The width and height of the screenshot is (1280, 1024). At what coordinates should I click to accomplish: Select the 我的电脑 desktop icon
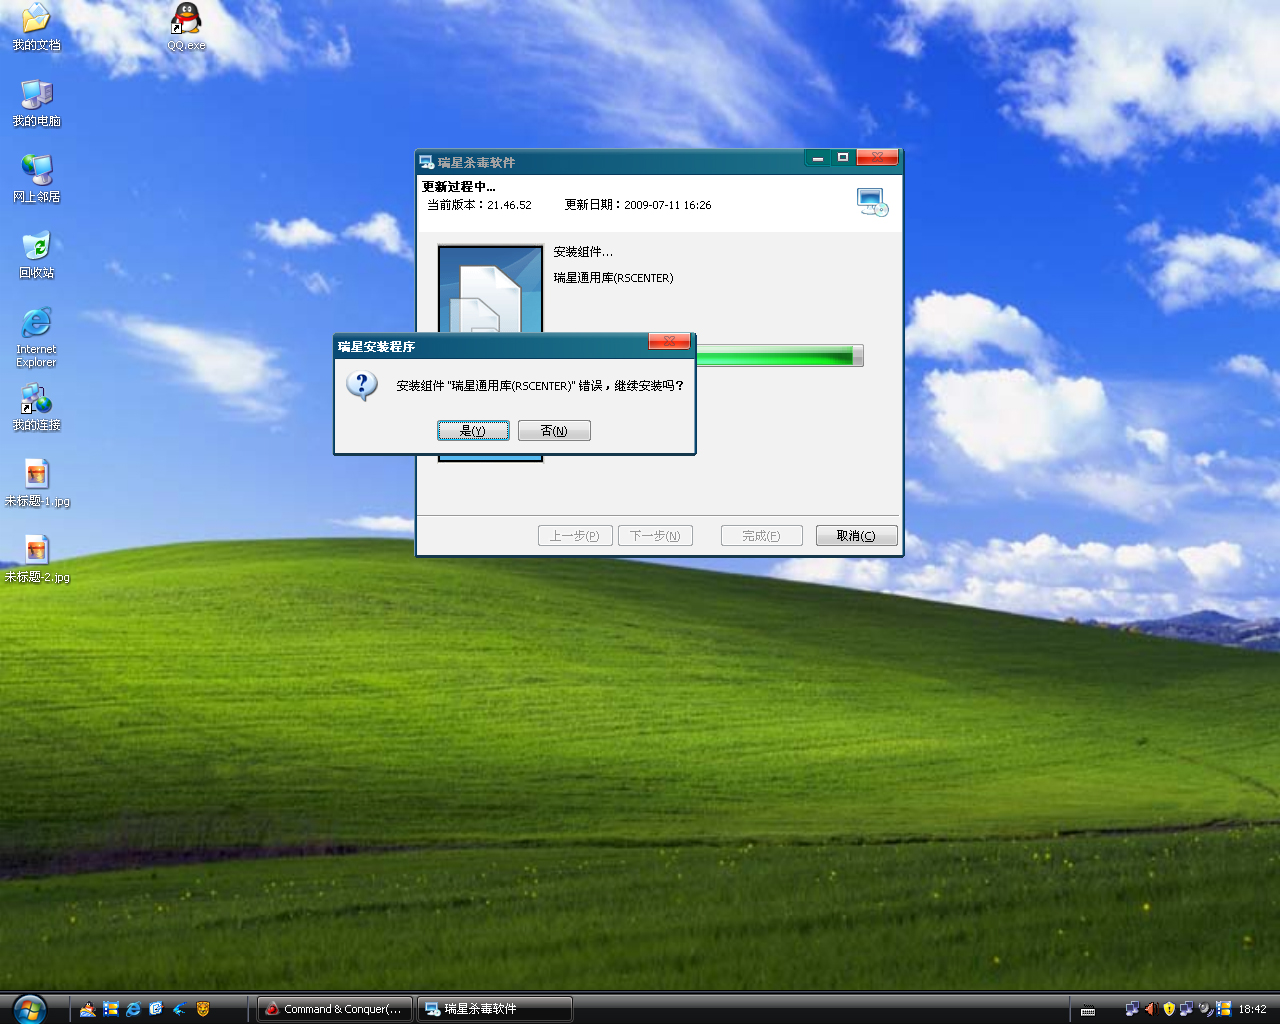coord(36,103)
